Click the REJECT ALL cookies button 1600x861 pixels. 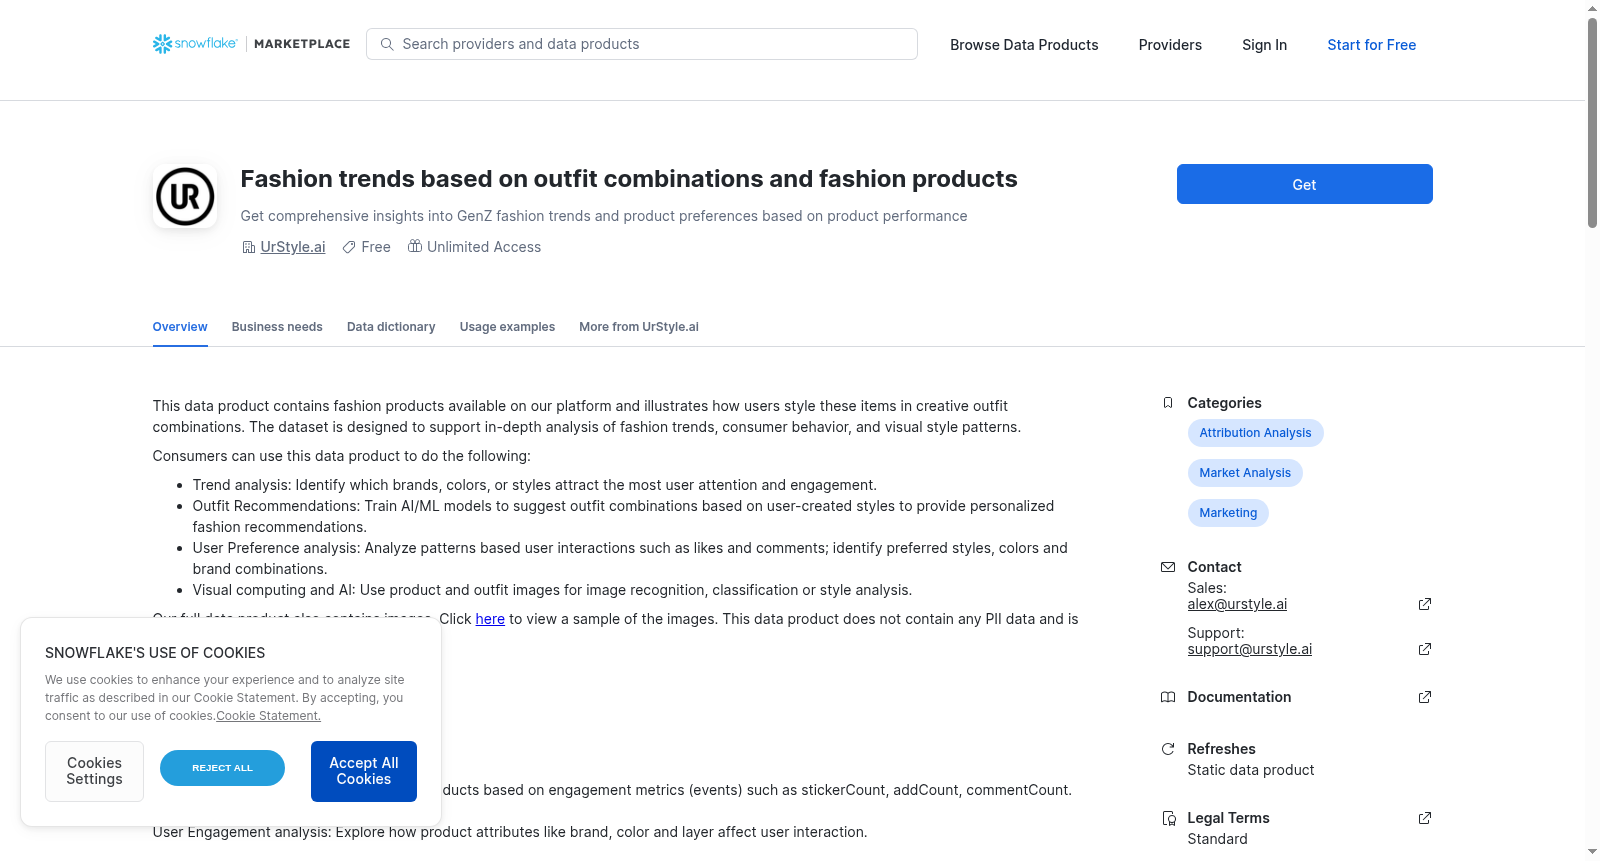pyautogui.click(x=222, y=768)
